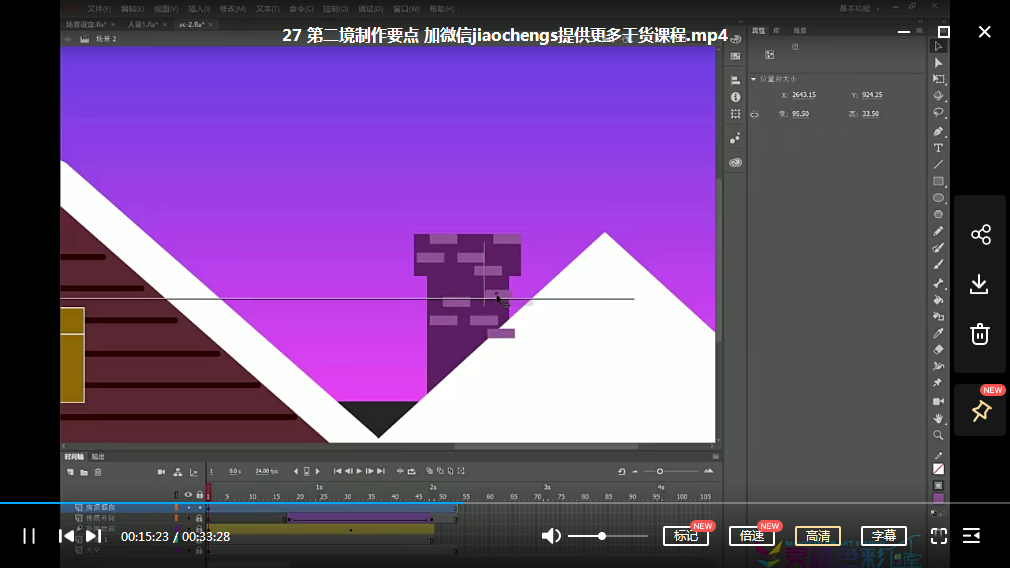Select the Eyedropper tool
1010x568 pixels.
coord(939,333)
